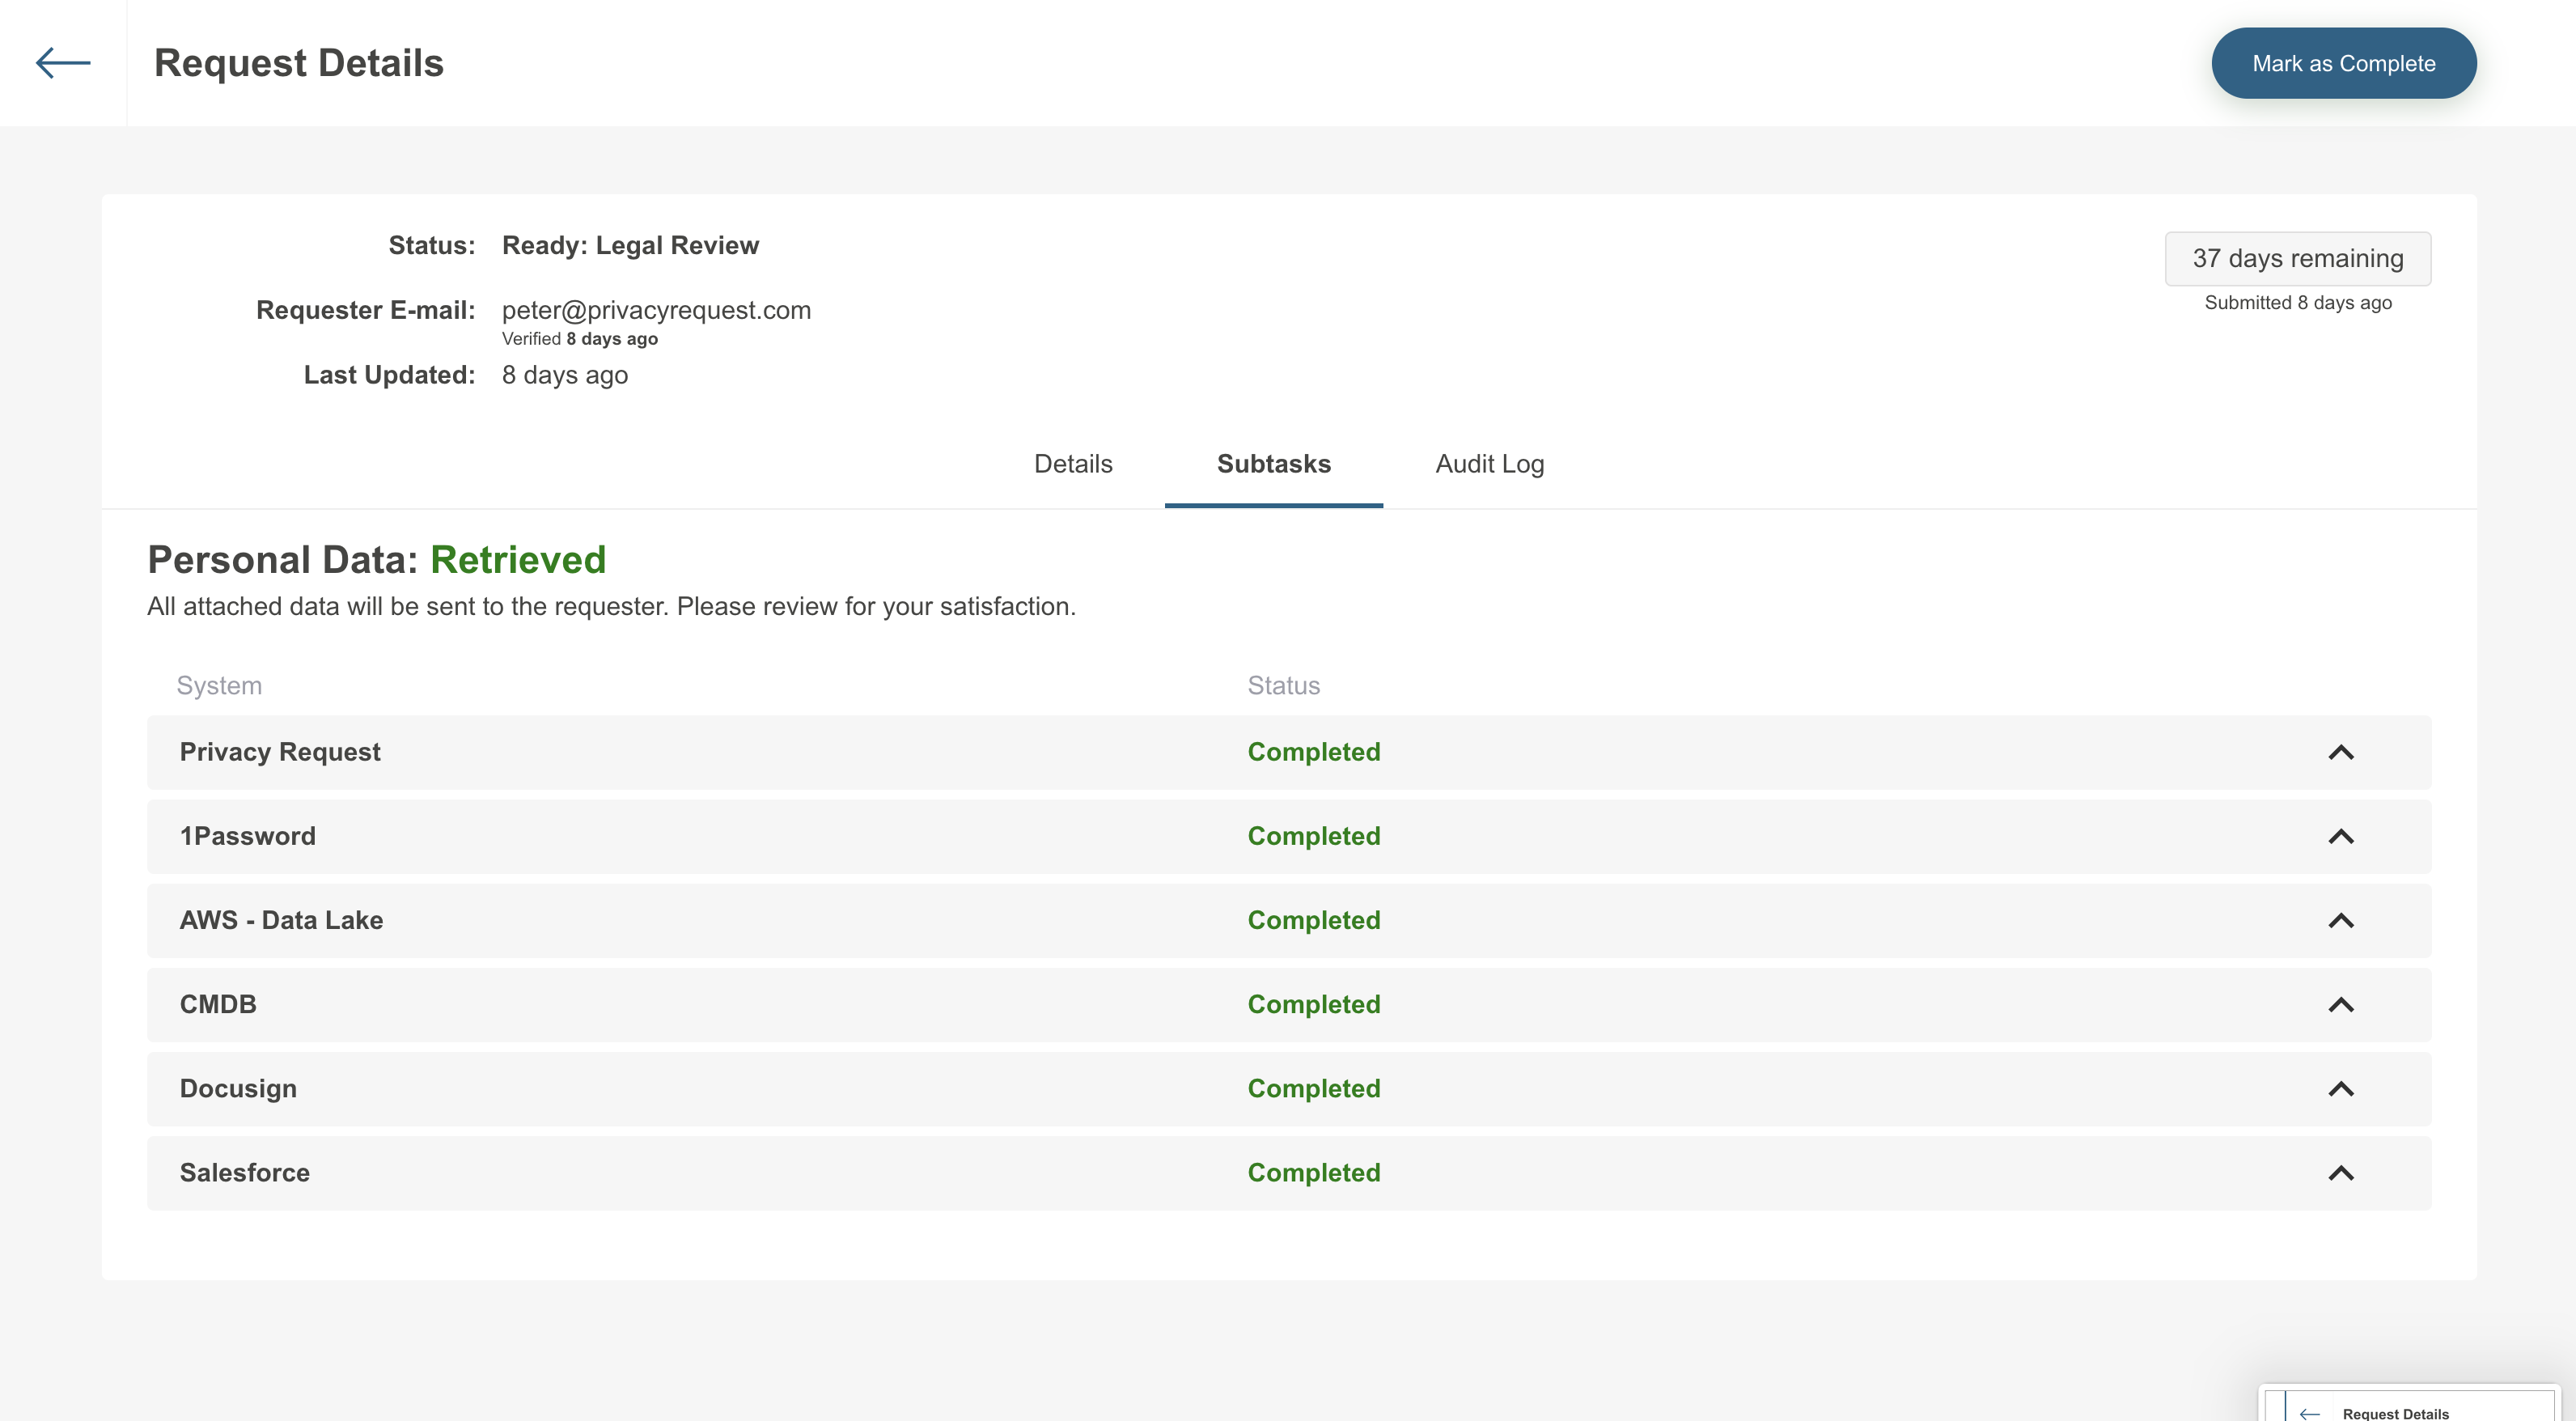The image size is (2576, 1421).
Task: Click the 37 days remaining badge
Action: pos(2297,258)
